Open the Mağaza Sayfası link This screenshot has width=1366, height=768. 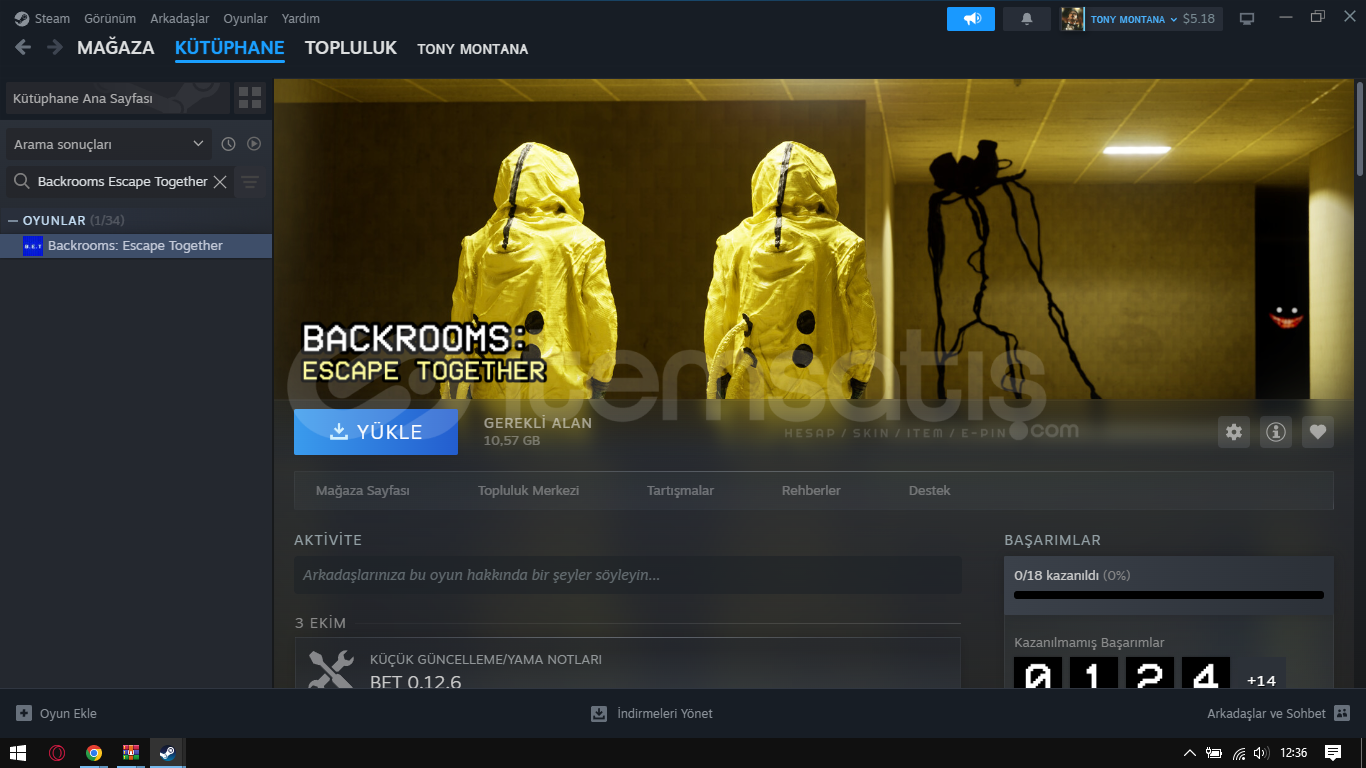[x=363, y=491]
